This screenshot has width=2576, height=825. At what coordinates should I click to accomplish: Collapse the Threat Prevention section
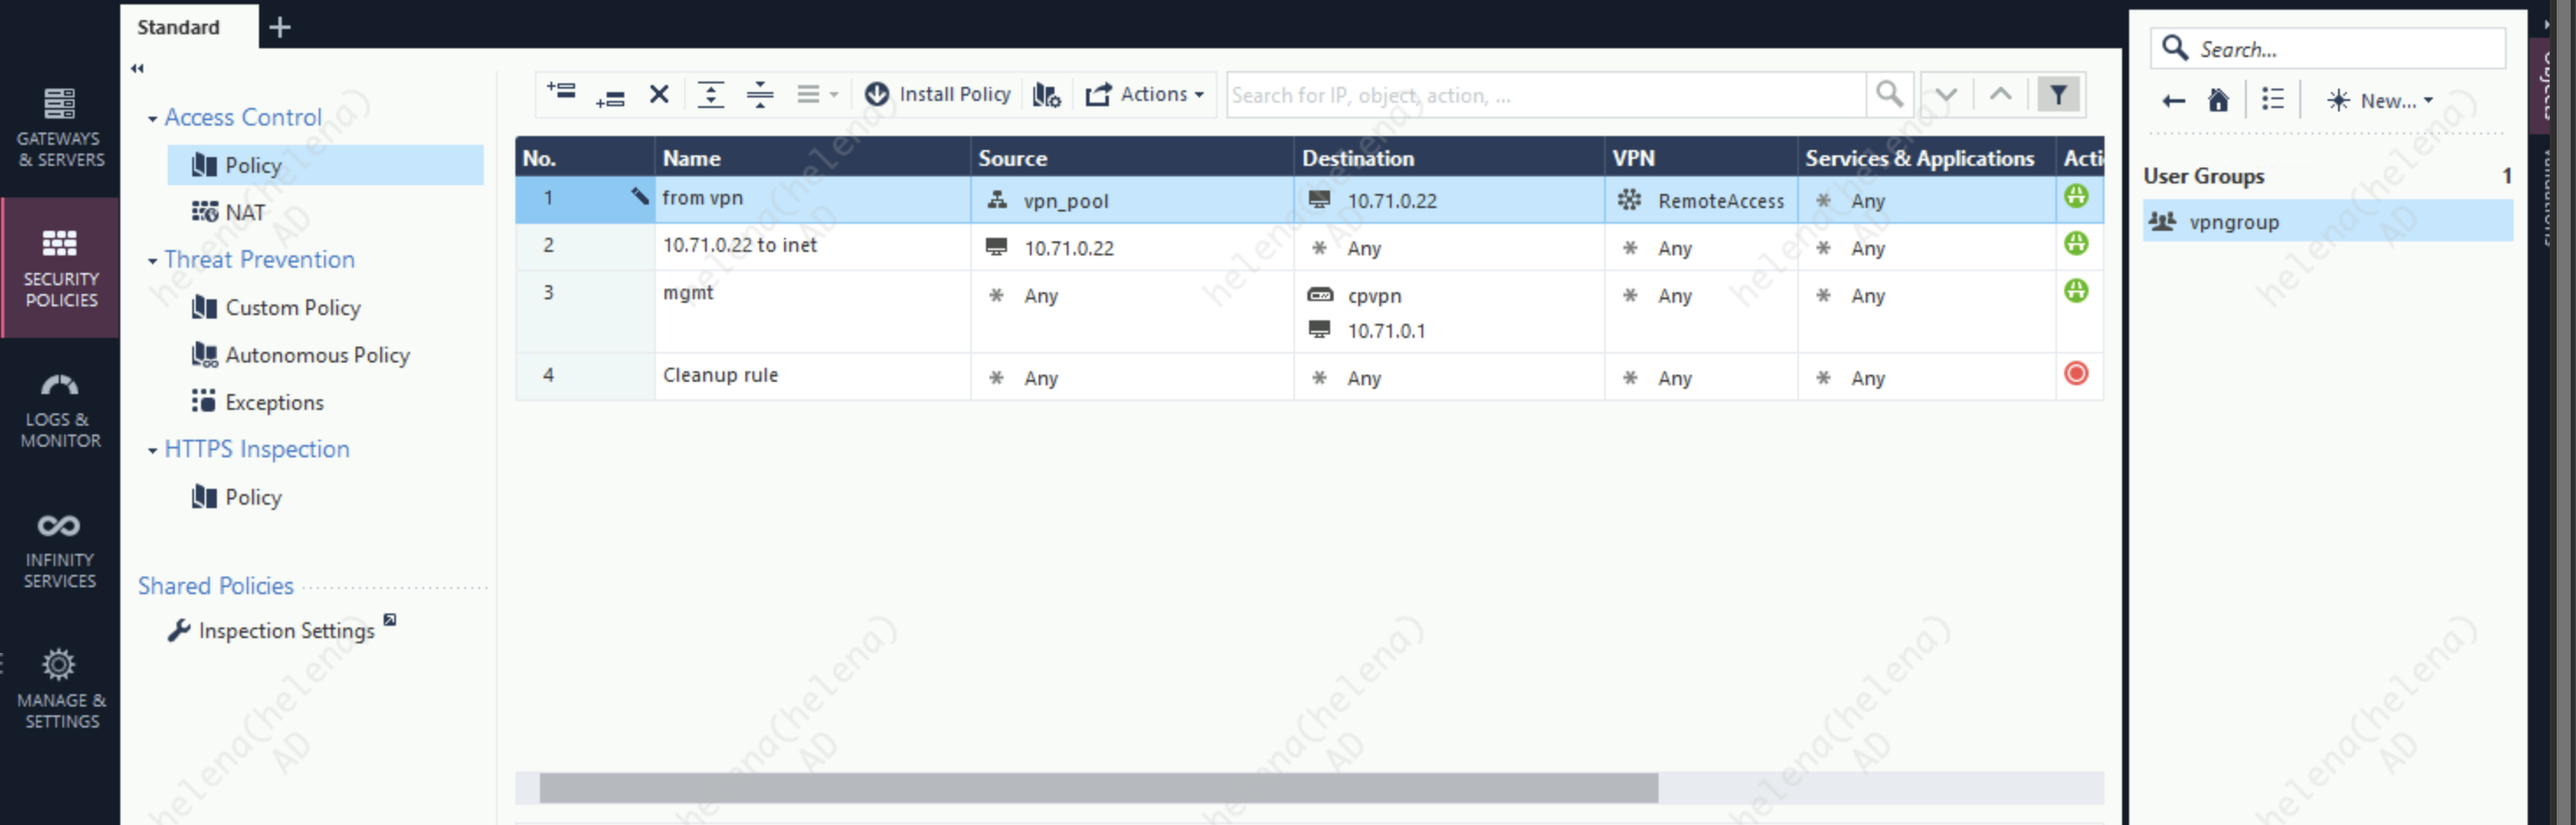pos(152,261)
